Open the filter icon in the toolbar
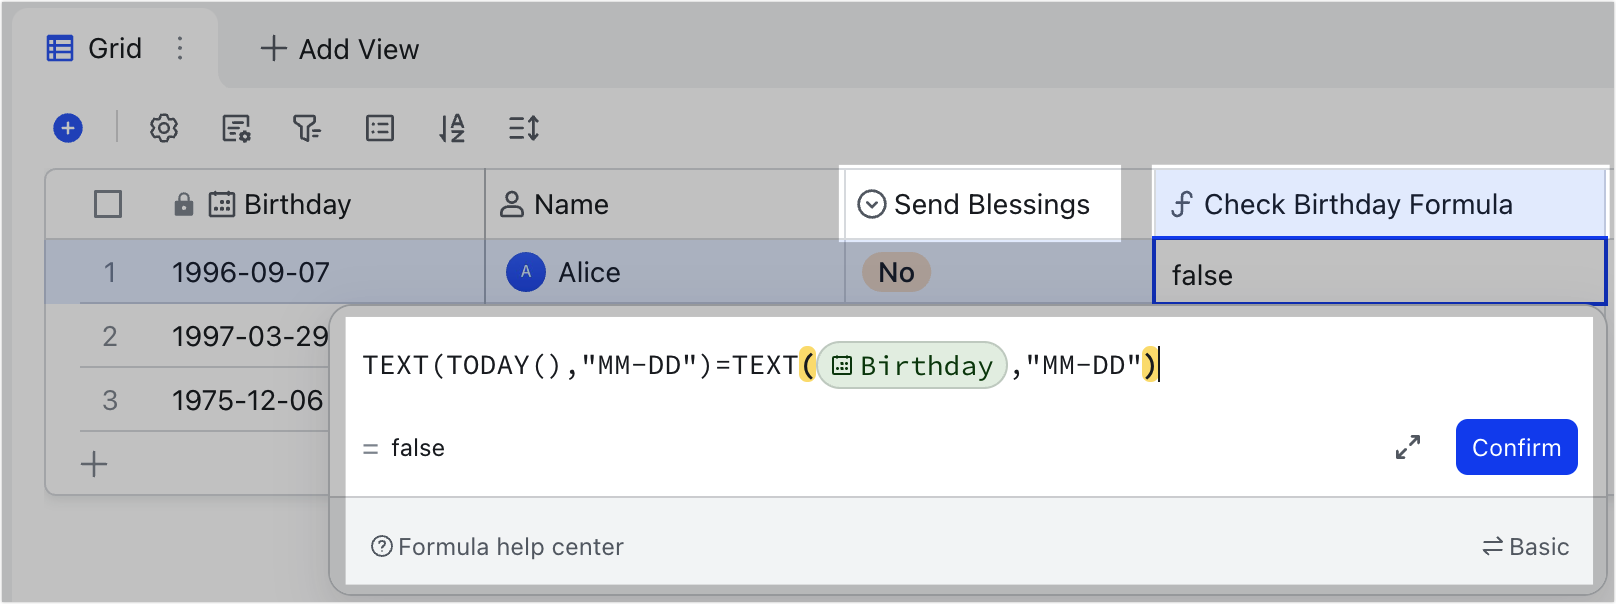This screenshot has height=604, width=1616. pyautogui.click(x=307, y=128)
